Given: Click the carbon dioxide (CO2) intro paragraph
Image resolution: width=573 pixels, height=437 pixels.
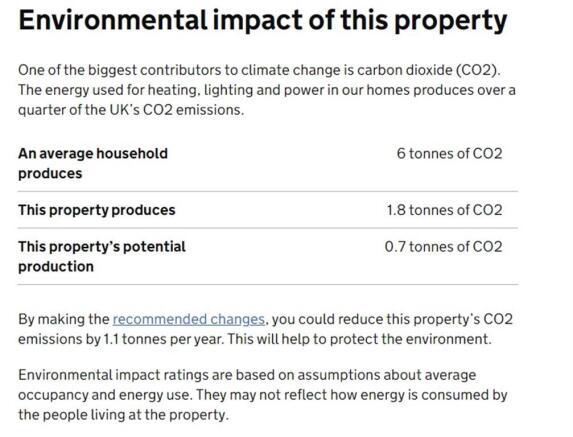Looking at the screenshot, I should pyautogui.click(x=267, y=90).
